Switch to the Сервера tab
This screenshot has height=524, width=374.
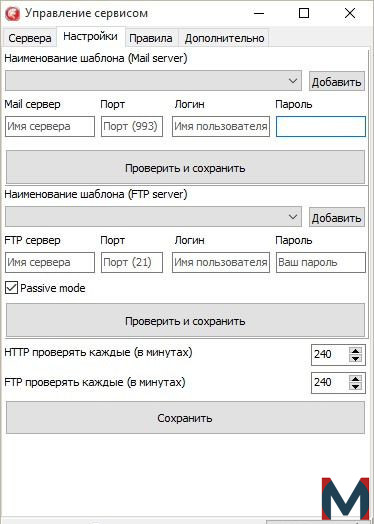pos(30,38)
